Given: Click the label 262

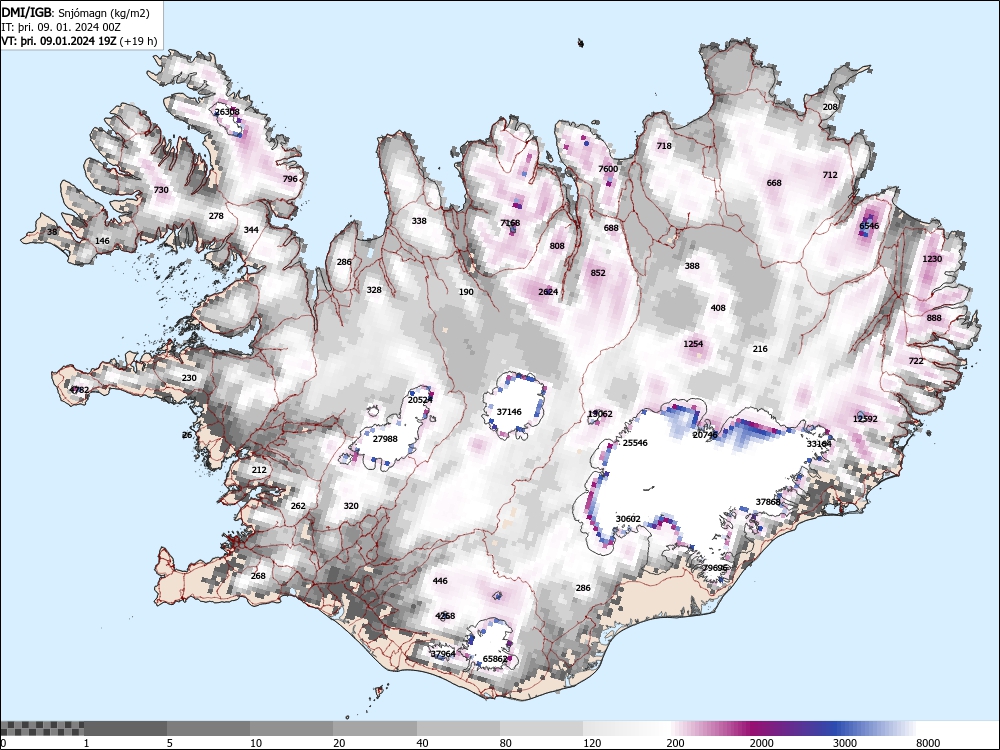Looking at the screenshot, I should pos(298,505).
